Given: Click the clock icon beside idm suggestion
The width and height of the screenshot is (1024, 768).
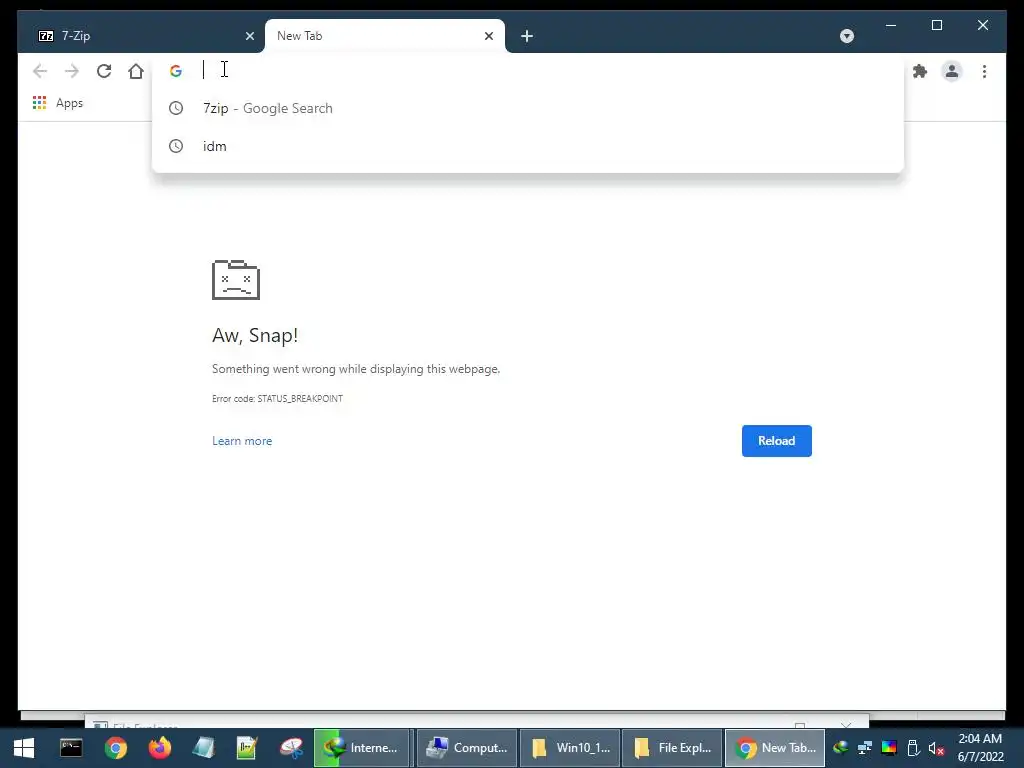Looking at the screenshot, I should [176, 146].
